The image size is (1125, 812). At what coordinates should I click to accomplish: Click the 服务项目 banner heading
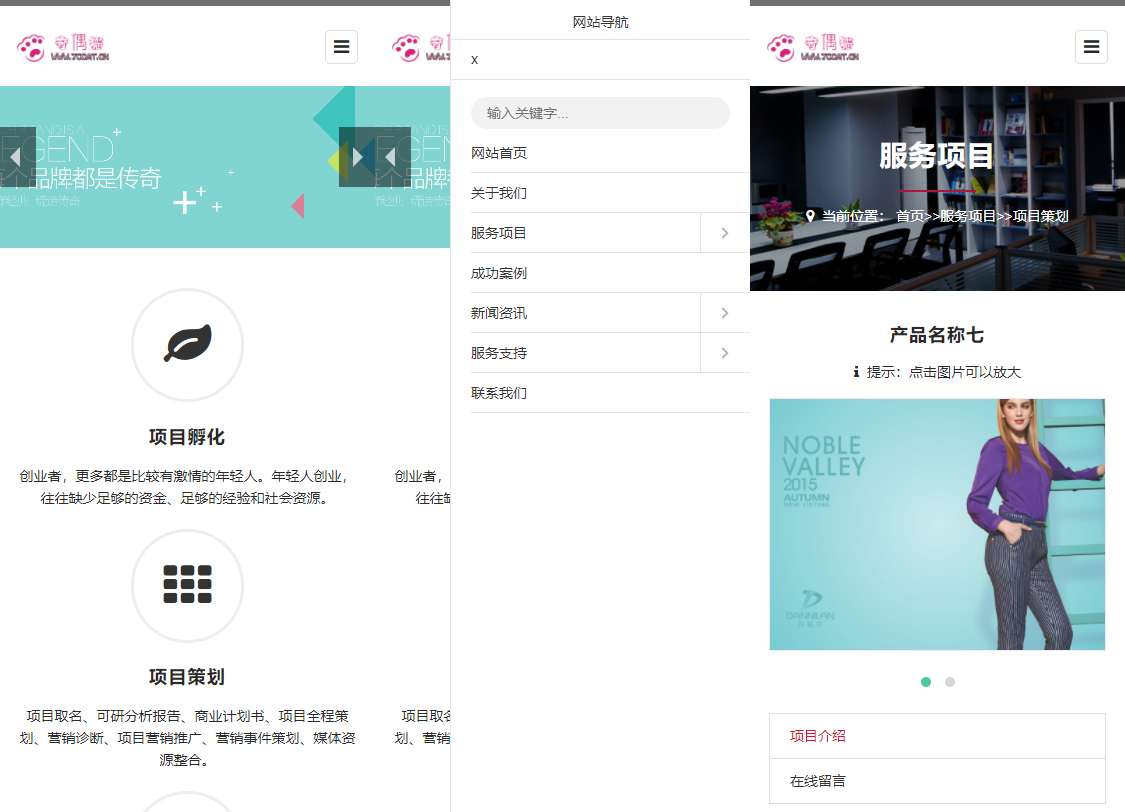point(936,156)
